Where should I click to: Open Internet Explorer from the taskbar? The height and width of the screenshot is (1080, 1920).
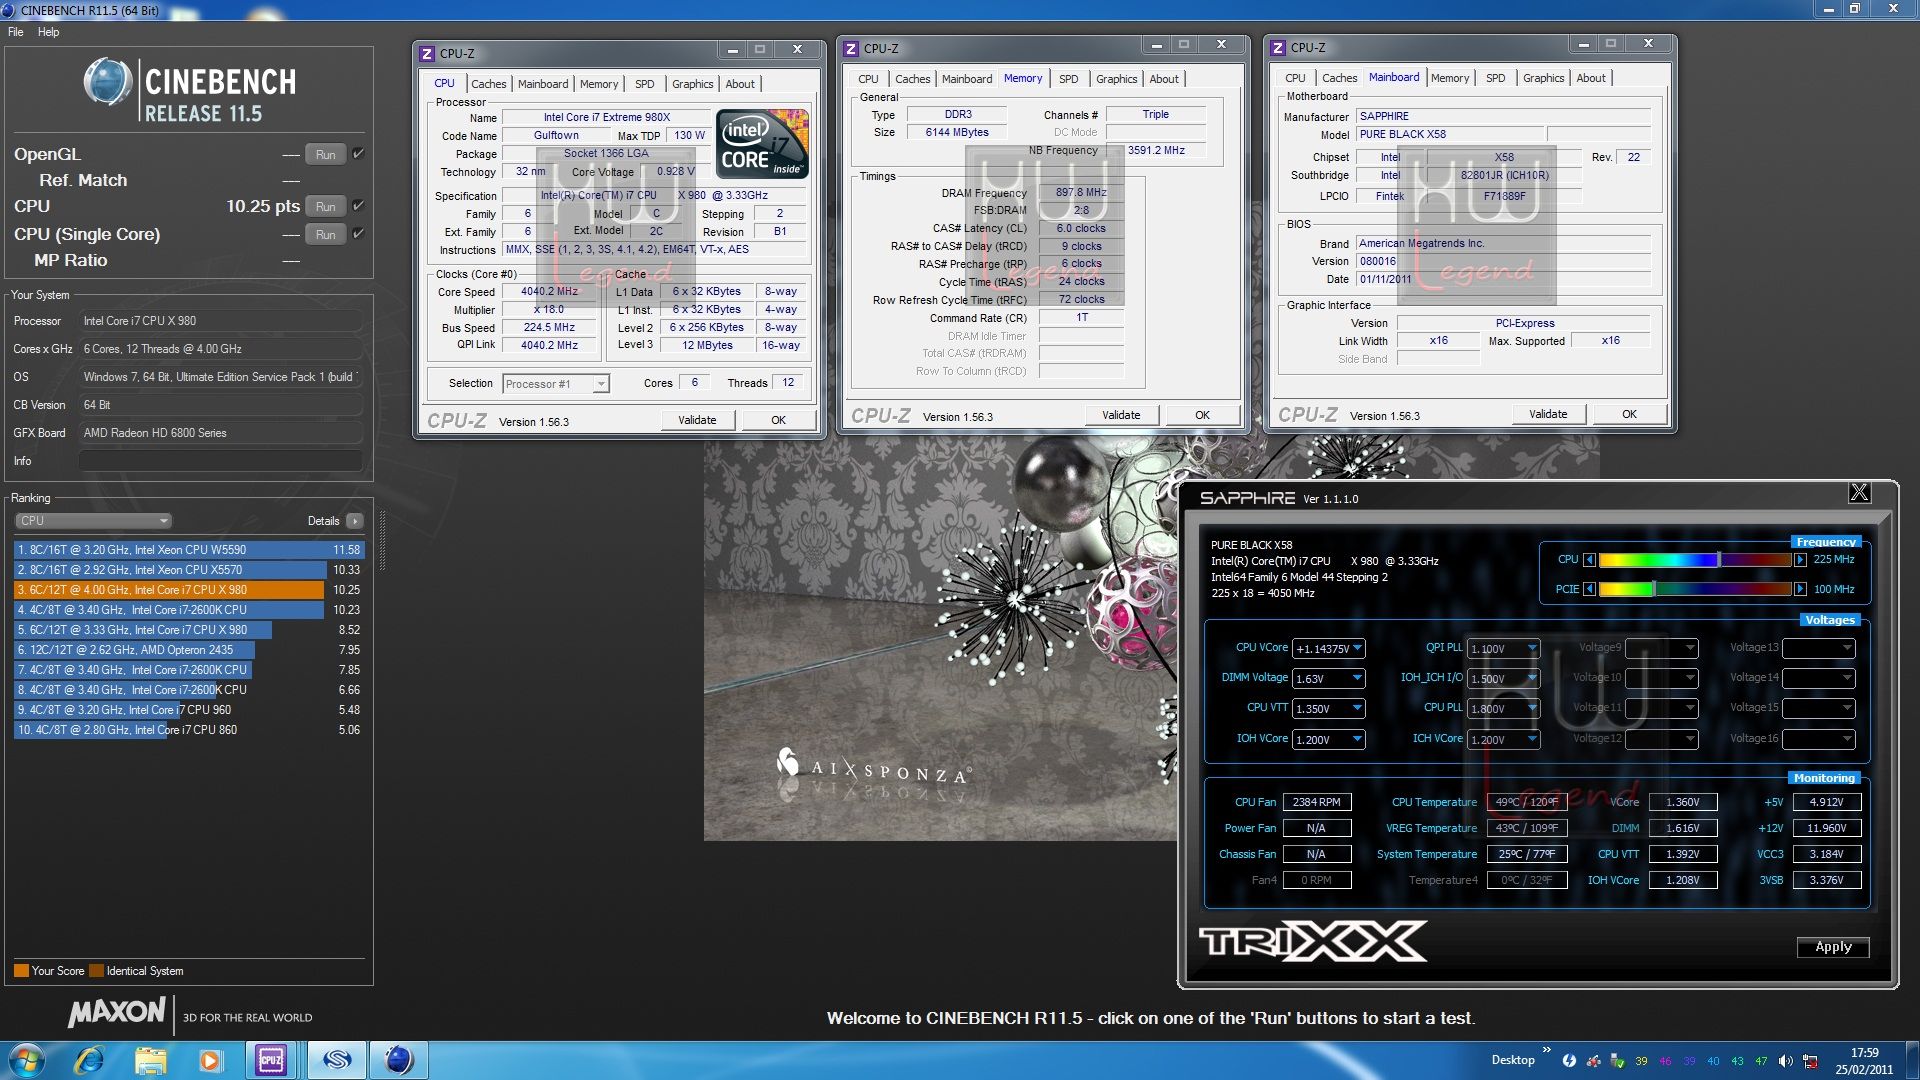point(90,1060)
